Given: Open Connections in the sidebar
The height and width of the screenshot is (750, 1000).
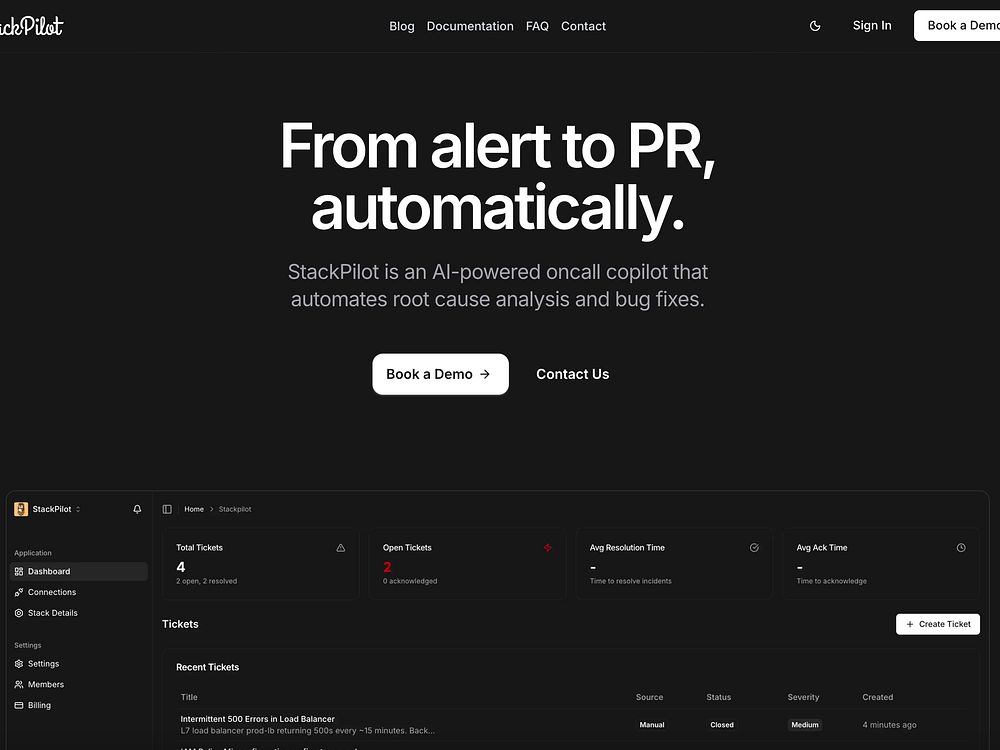Looking at the screenshot, I should tap(79, 592).
